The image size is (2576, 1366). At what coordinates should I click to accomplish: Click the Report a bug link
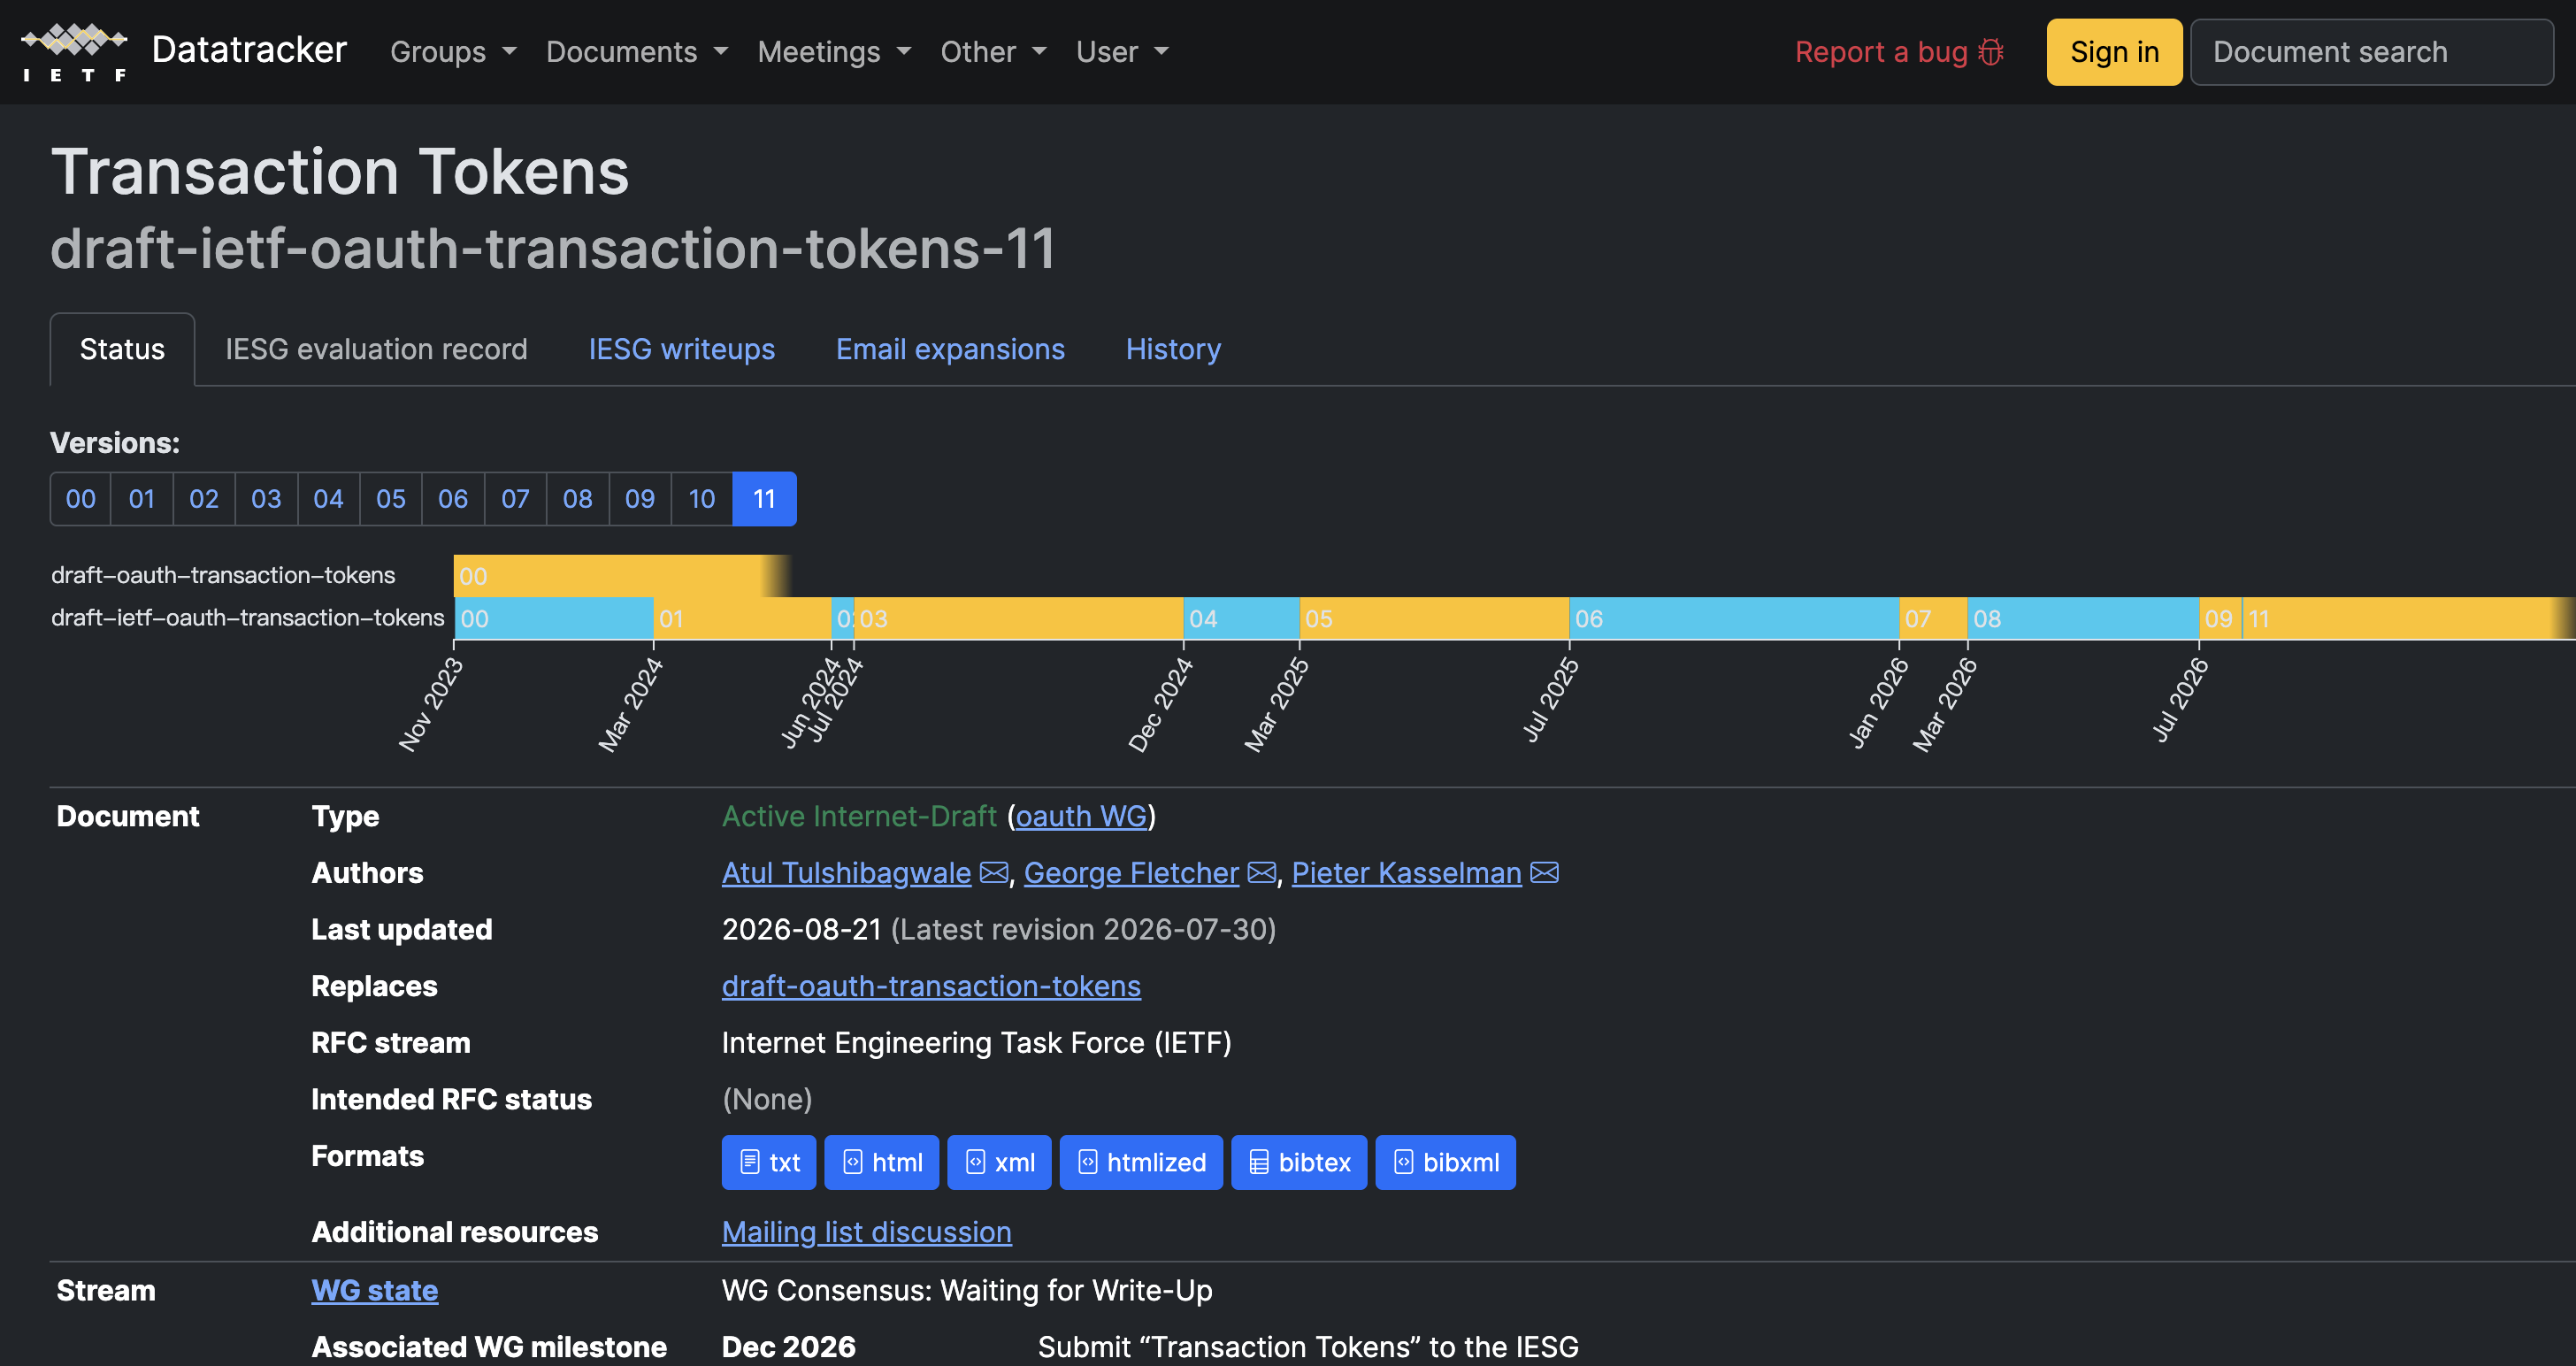pyautogui.click(x=1899, y=52)
